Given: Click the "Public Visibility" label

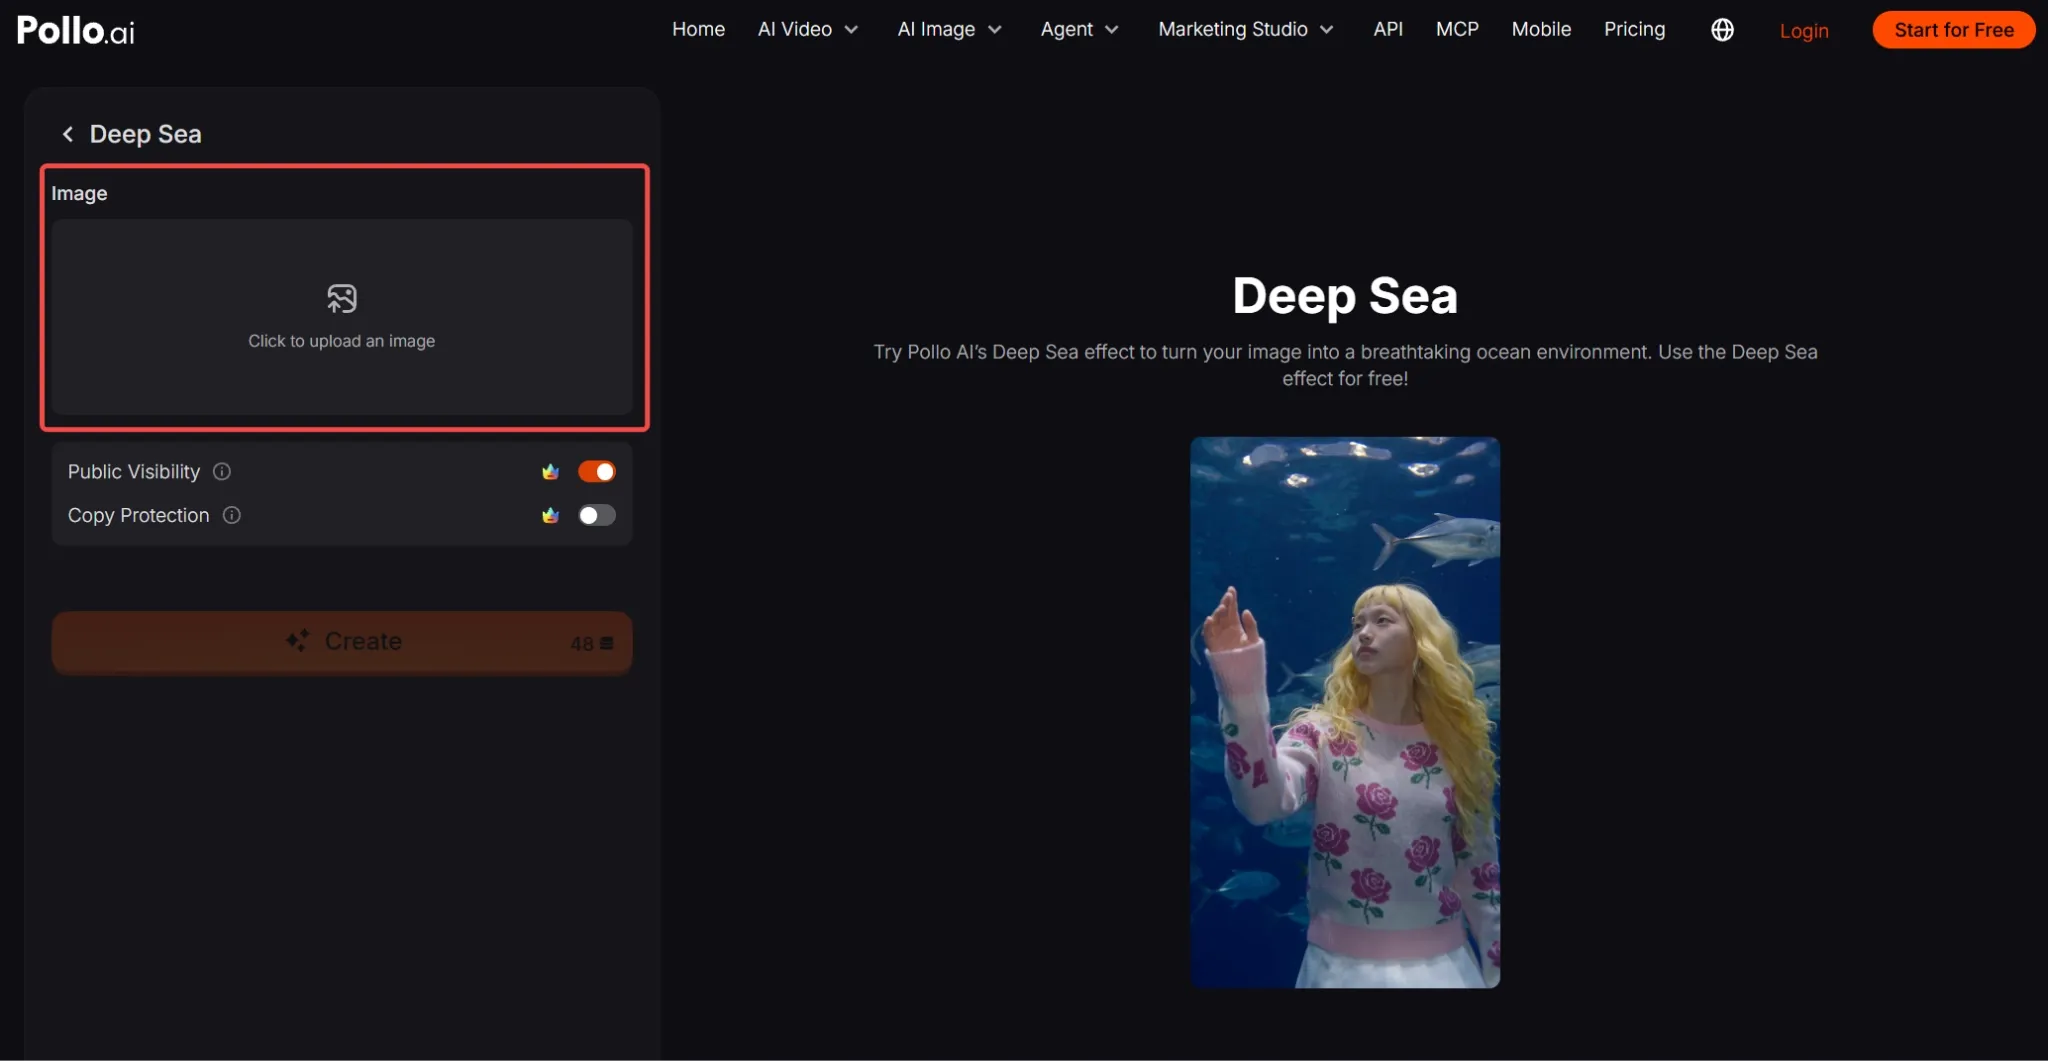Looking at the screenshot, I should [x=134, y=471].
